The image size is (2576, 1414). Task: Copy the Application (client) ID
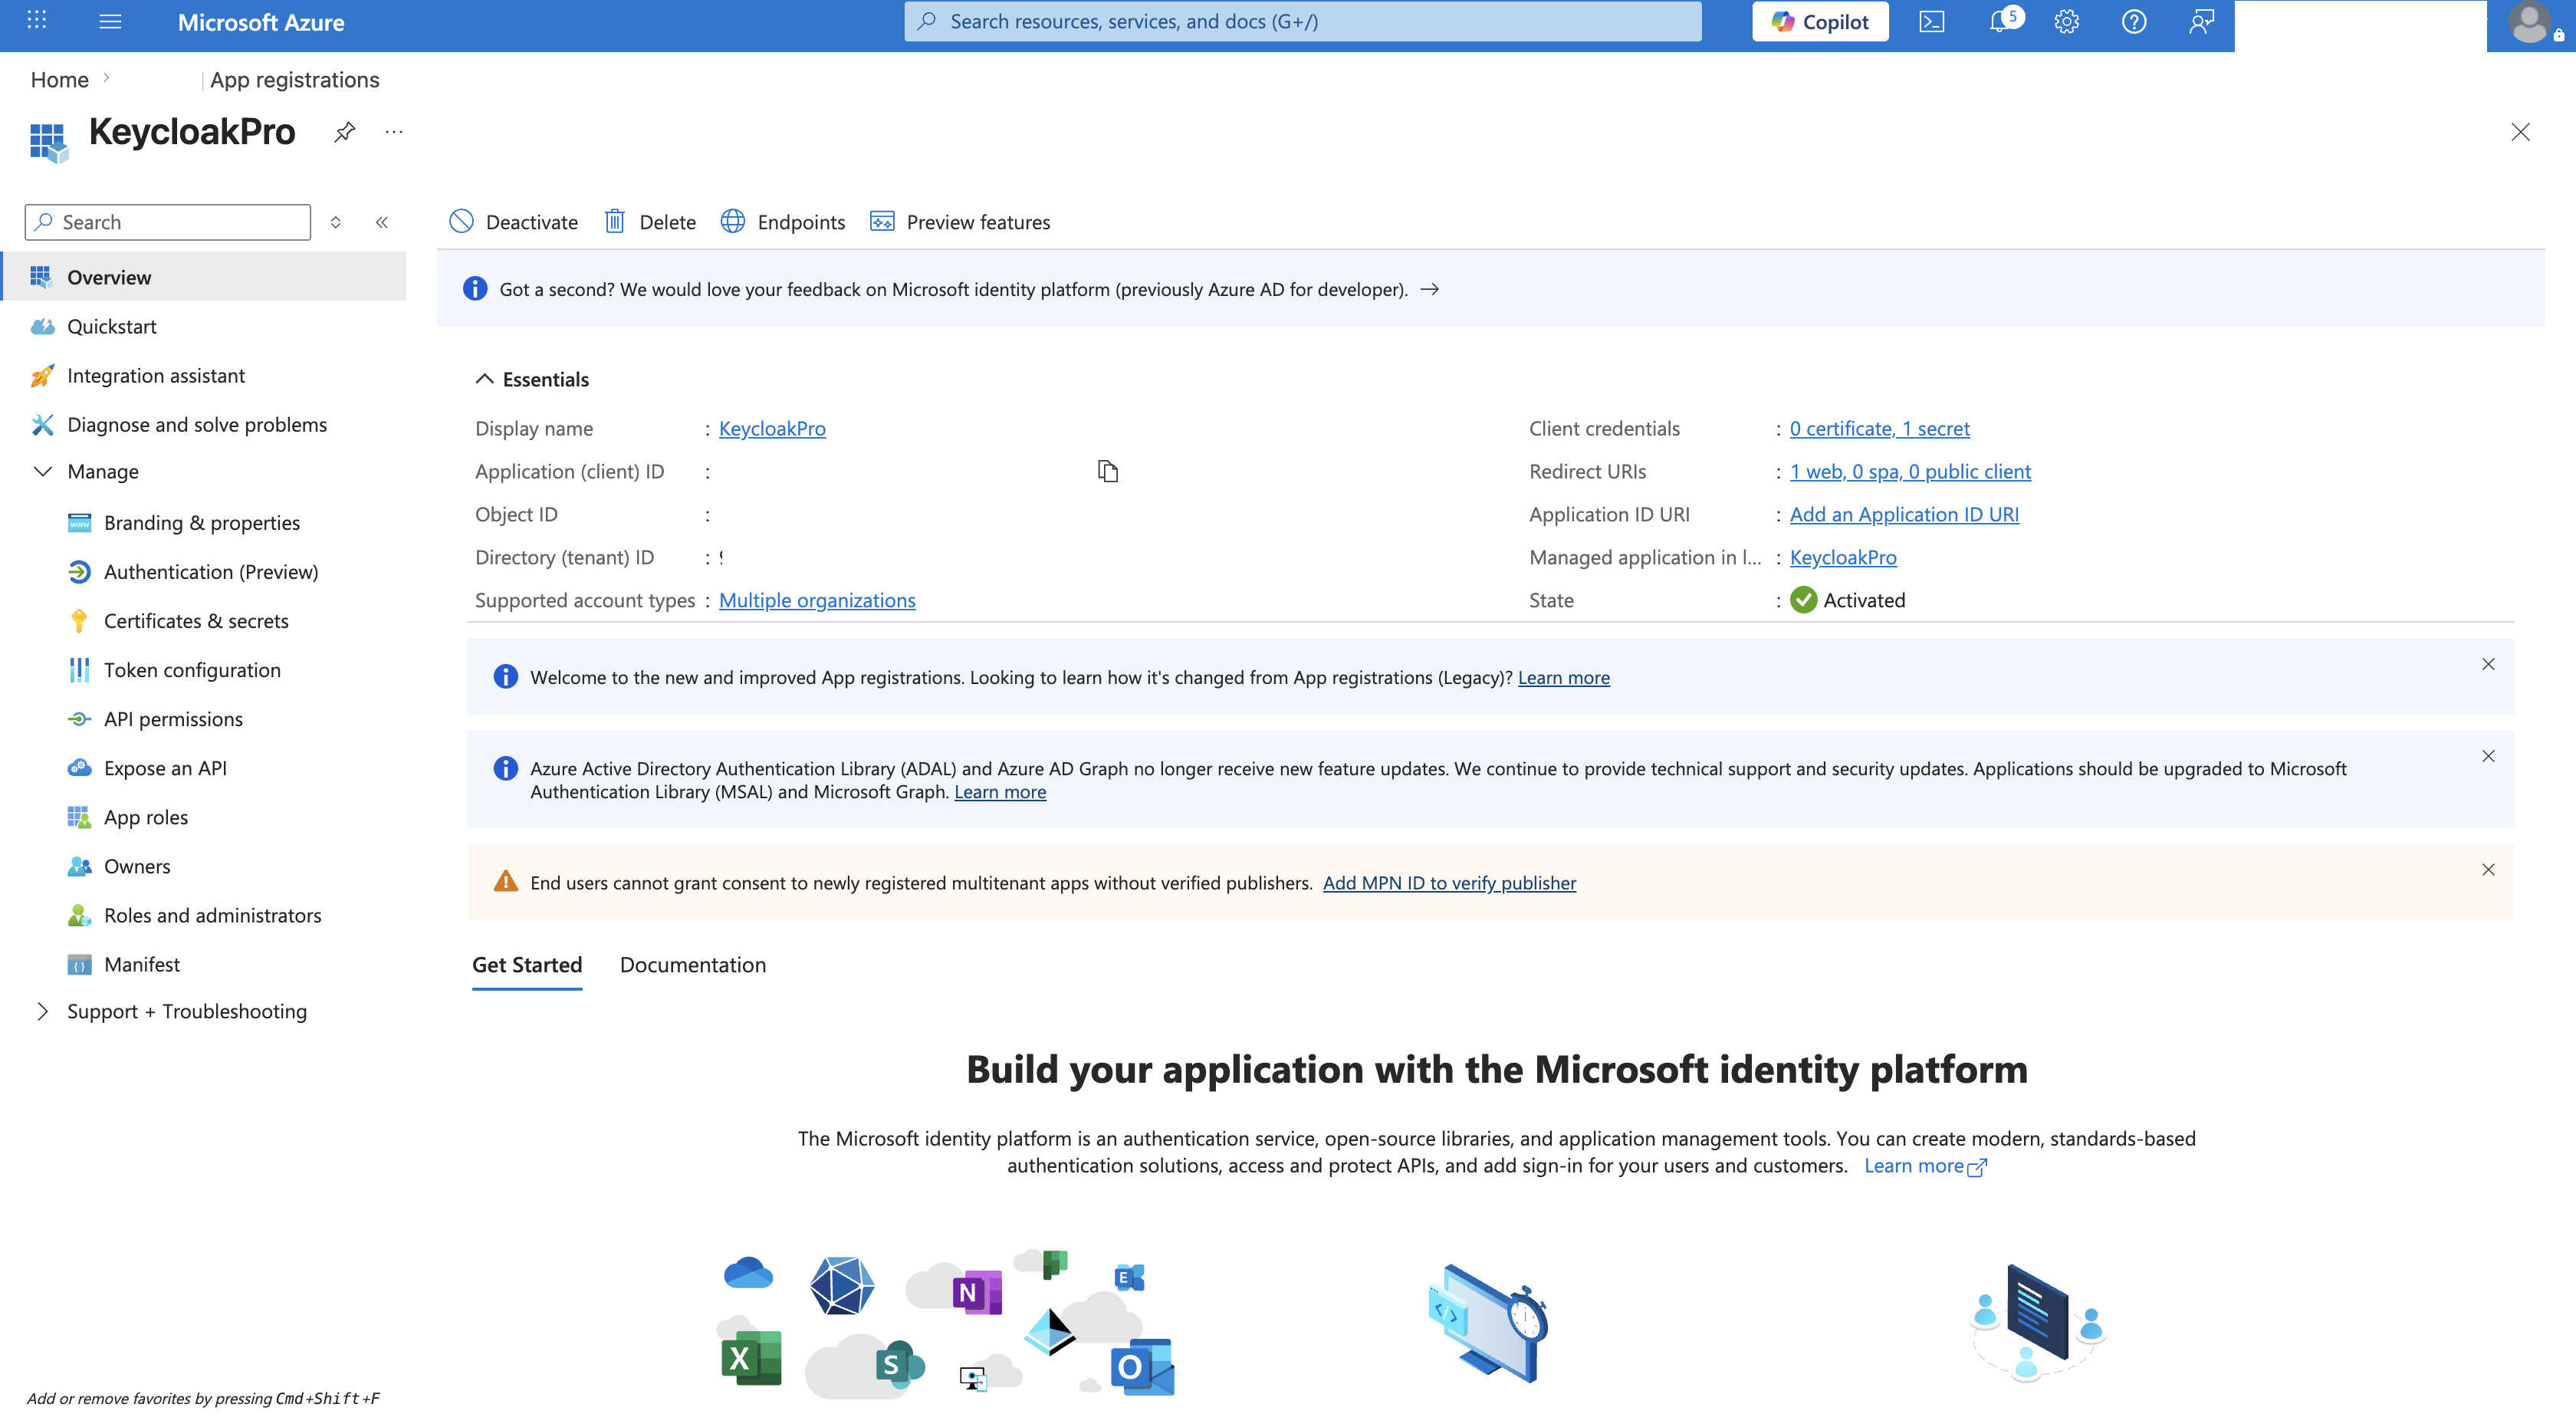1107,471
